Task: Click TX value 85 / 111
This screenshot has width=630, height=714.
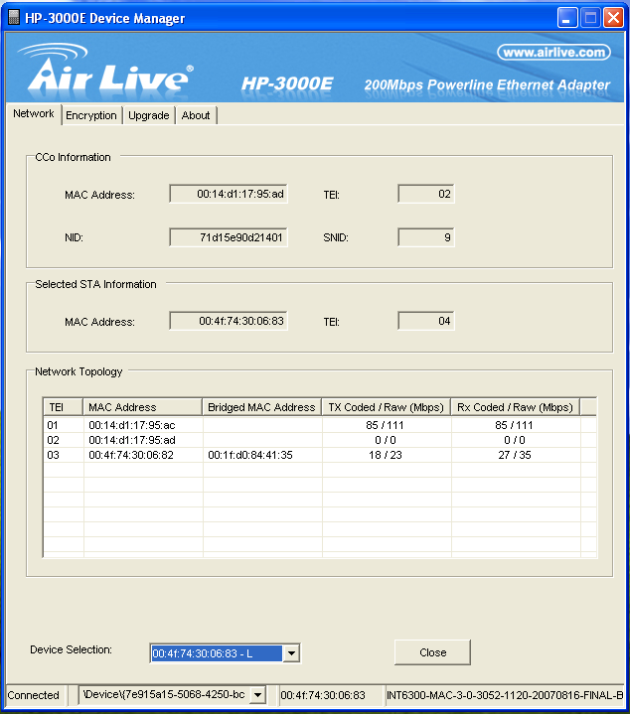Action: (x=385, y=425)
